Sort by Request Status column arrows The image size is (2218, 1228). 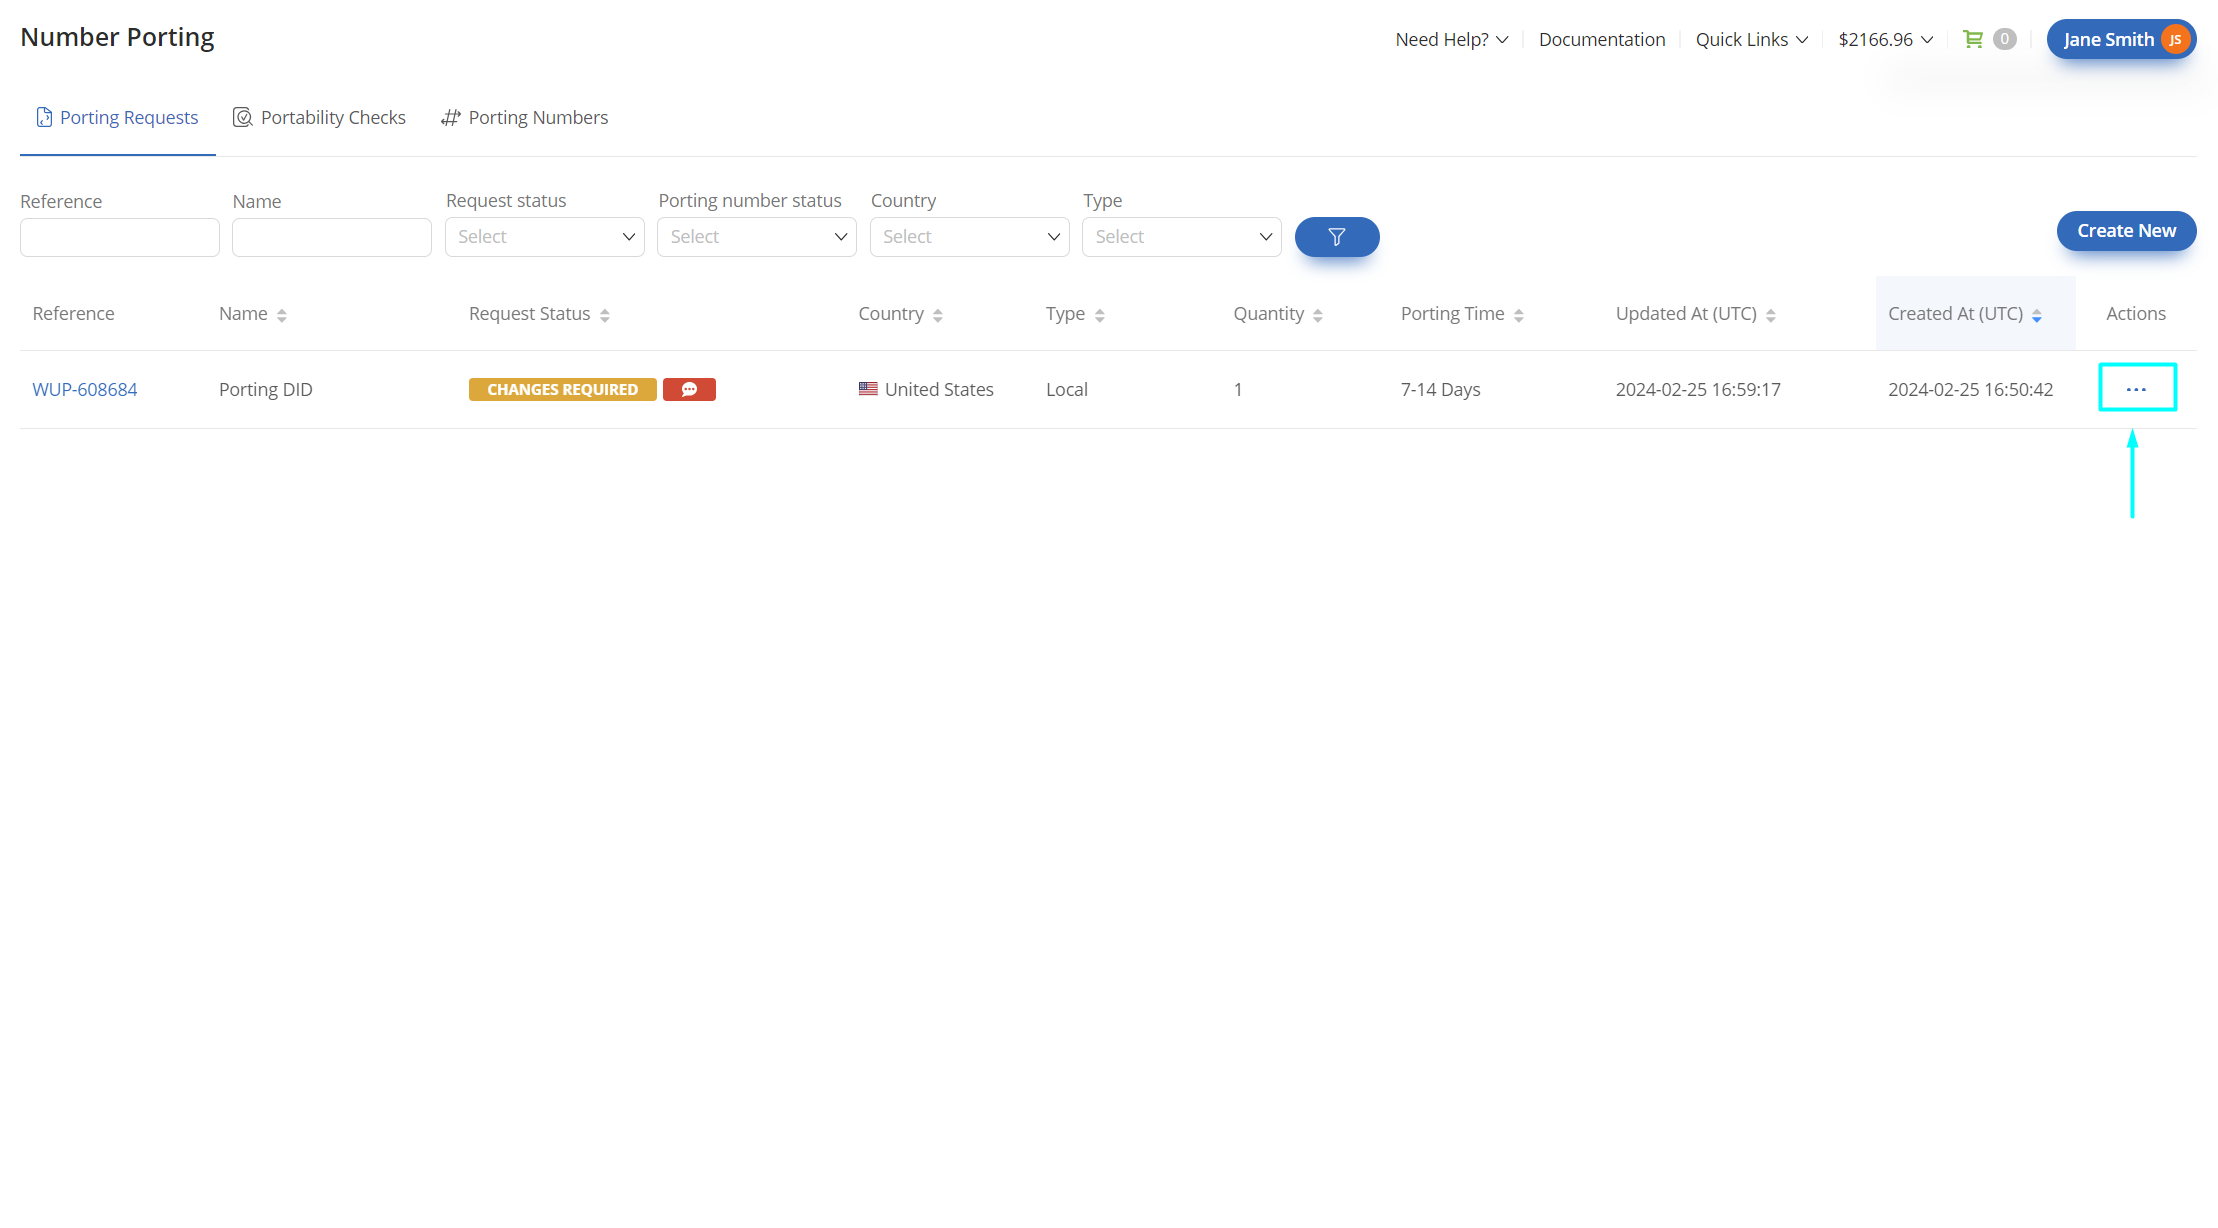coord(605,315)
